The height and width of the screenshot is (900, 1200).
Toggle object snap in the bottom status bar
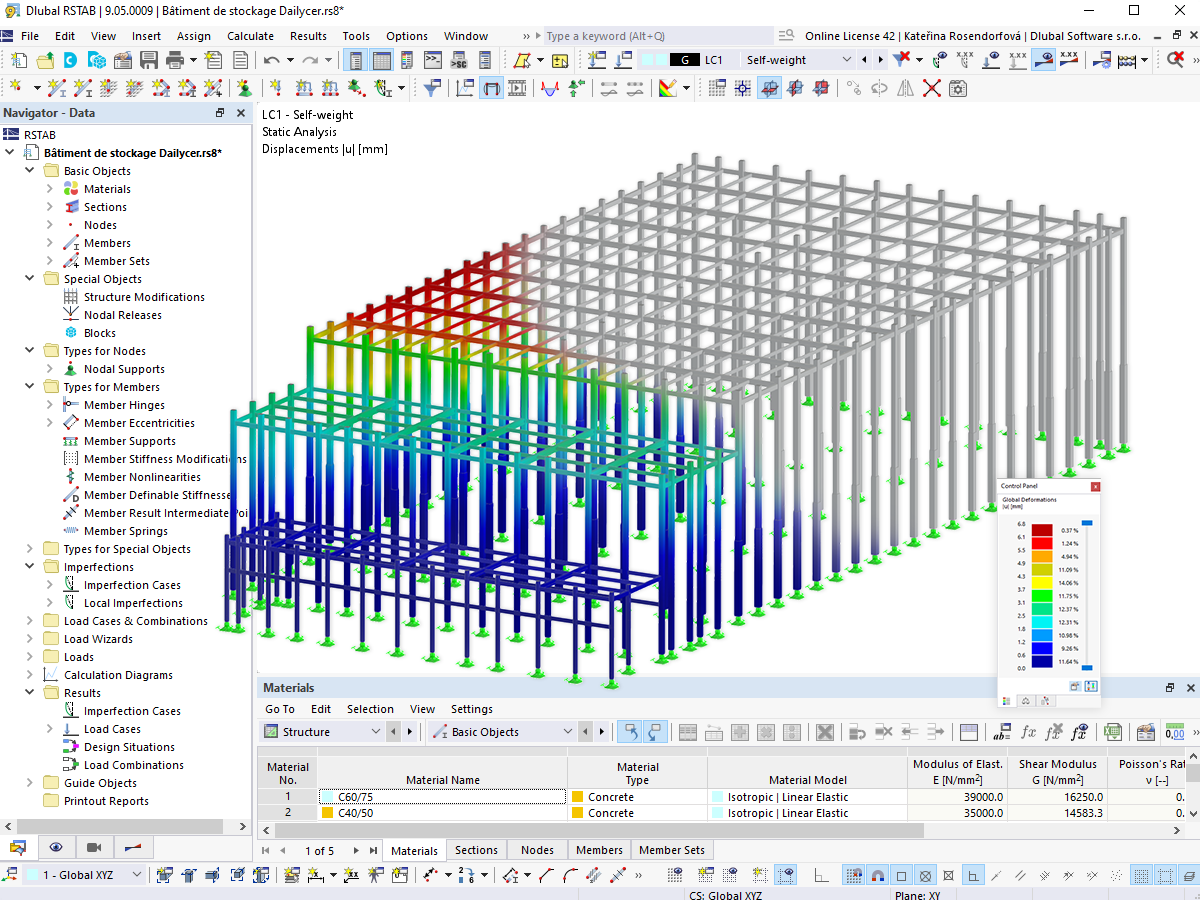pyautogui.click(x=900, y=874)
